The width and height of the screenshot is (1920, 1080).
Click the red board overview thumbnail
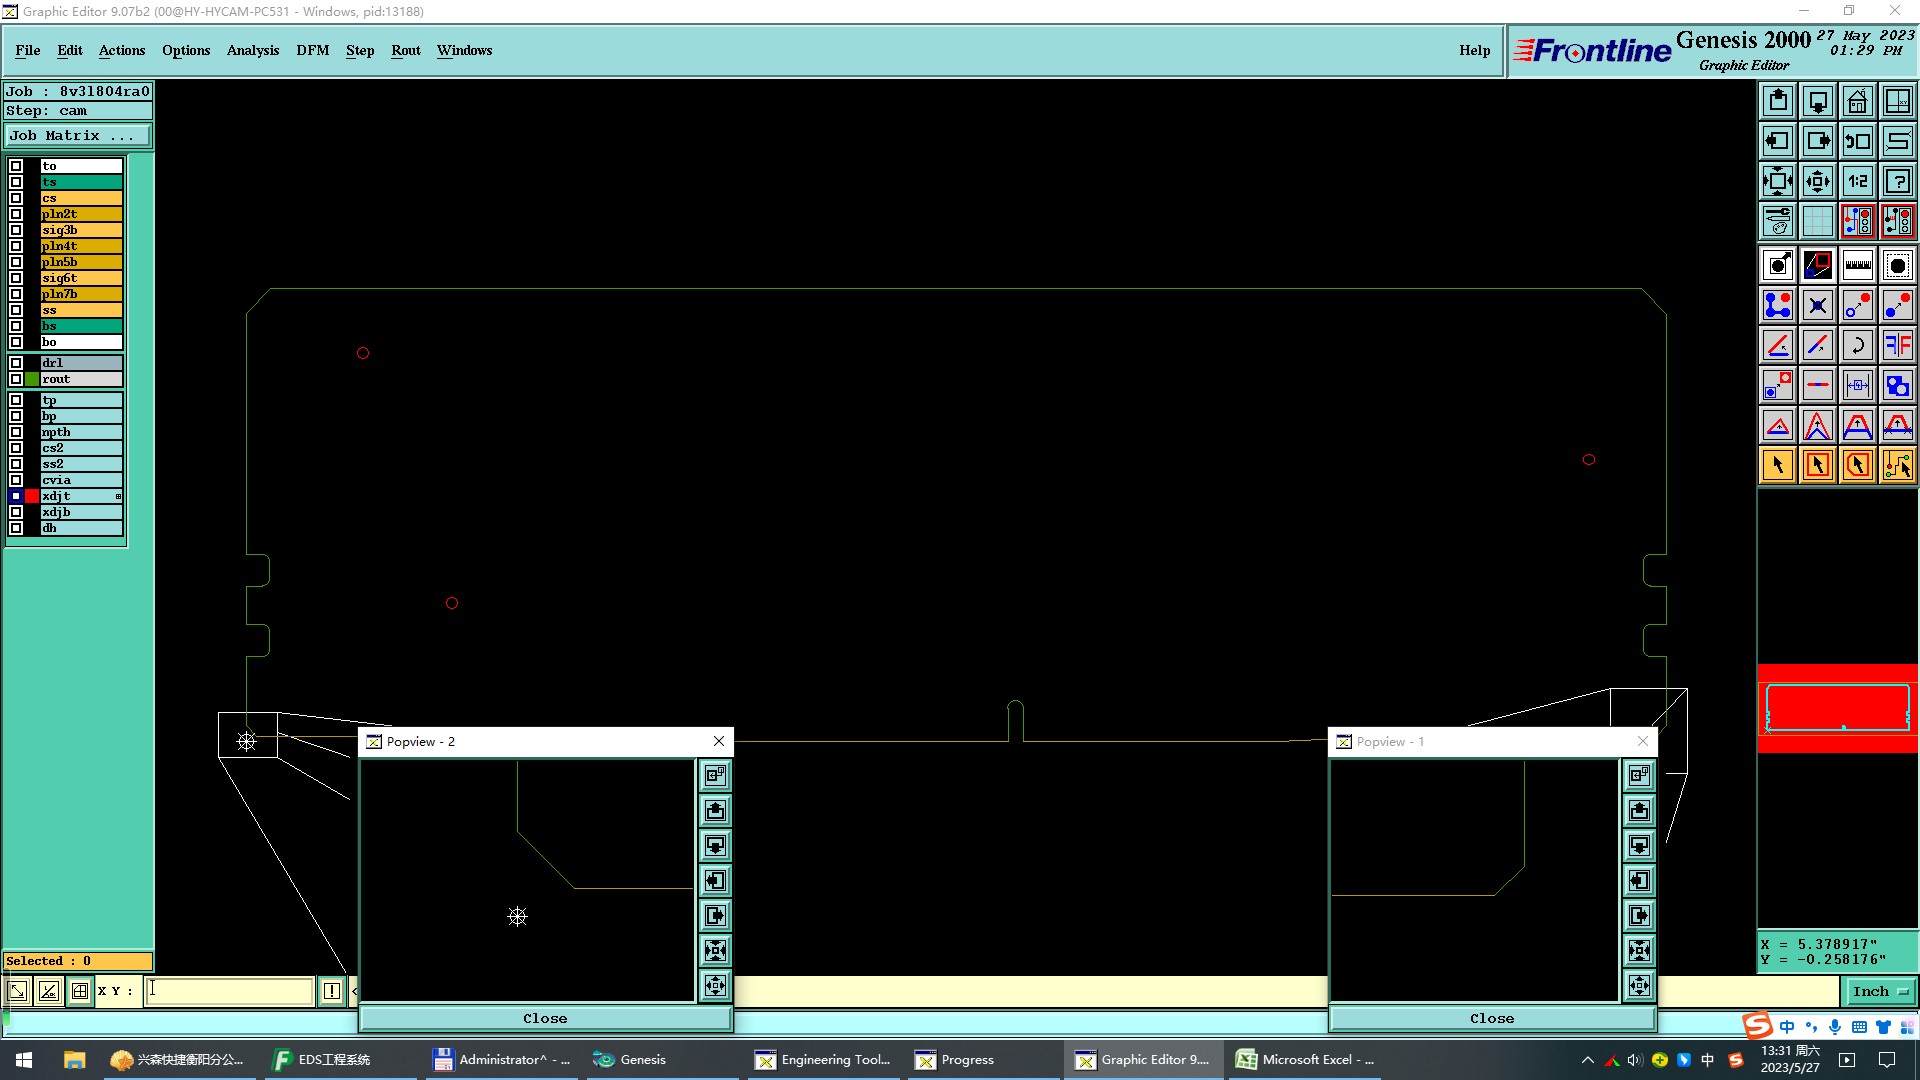[1838, 708]
